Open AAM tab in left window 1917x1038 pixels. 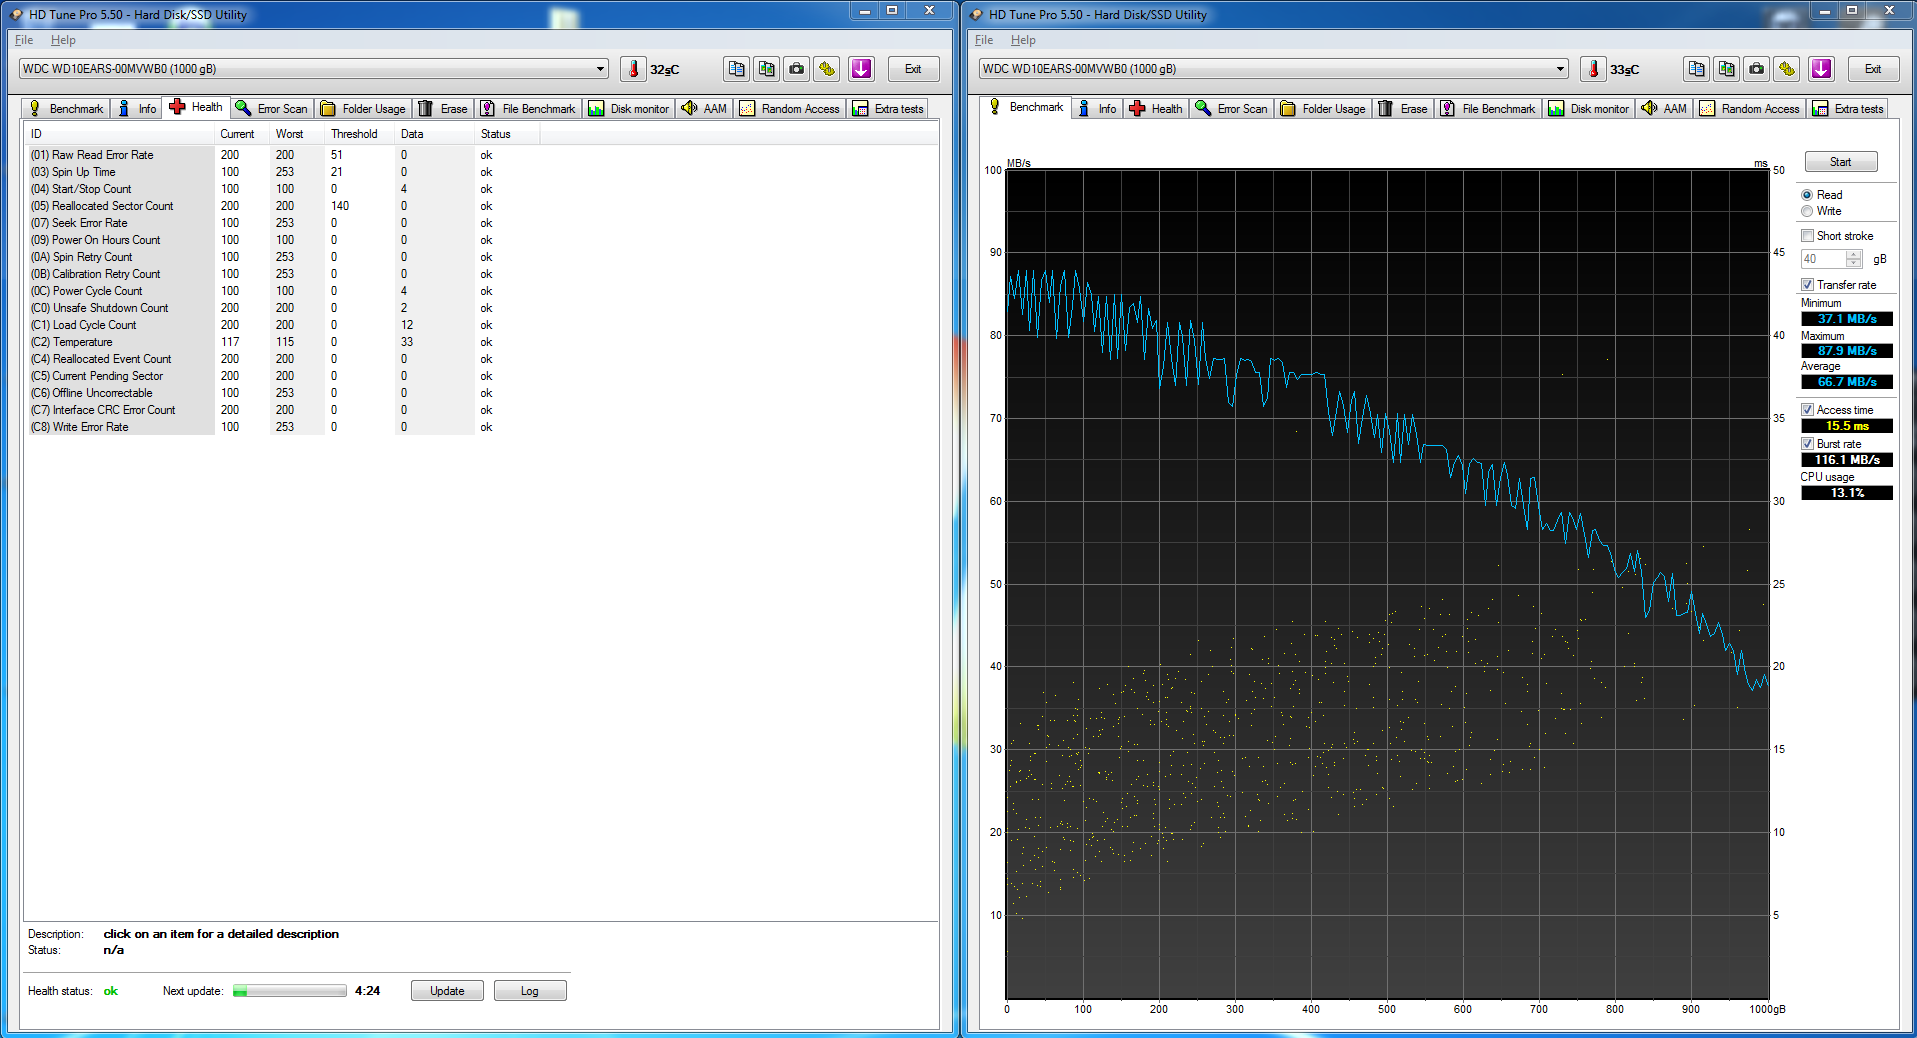(x=704, y=109)
